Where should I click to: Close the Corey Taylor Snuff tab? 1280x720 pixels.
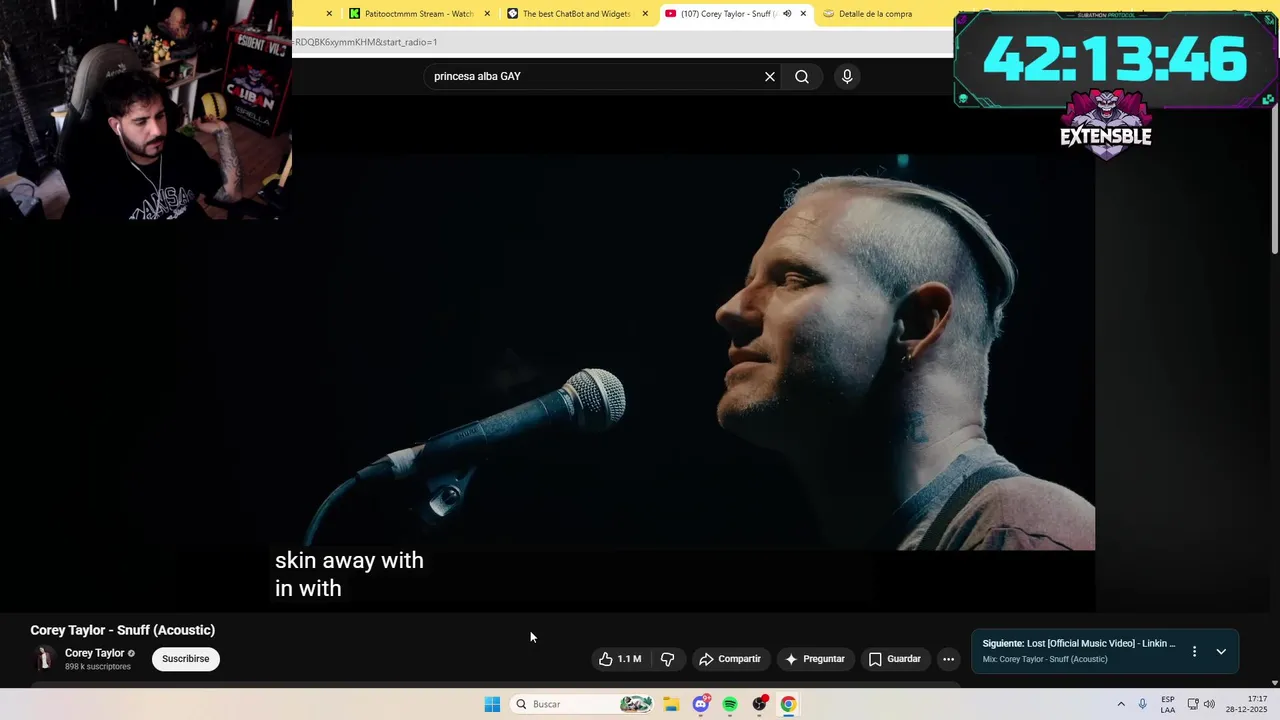tap(803, 14)
